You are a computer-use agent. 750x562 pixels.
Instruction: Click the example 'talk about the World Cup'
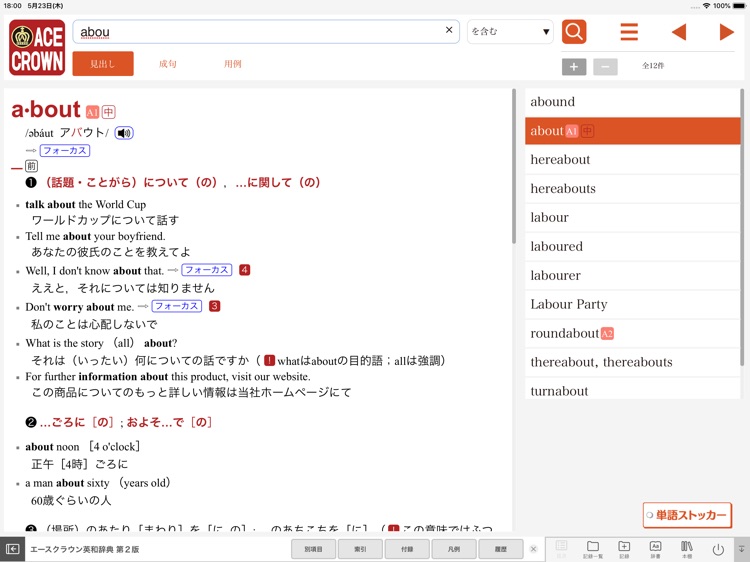[86, 205]
